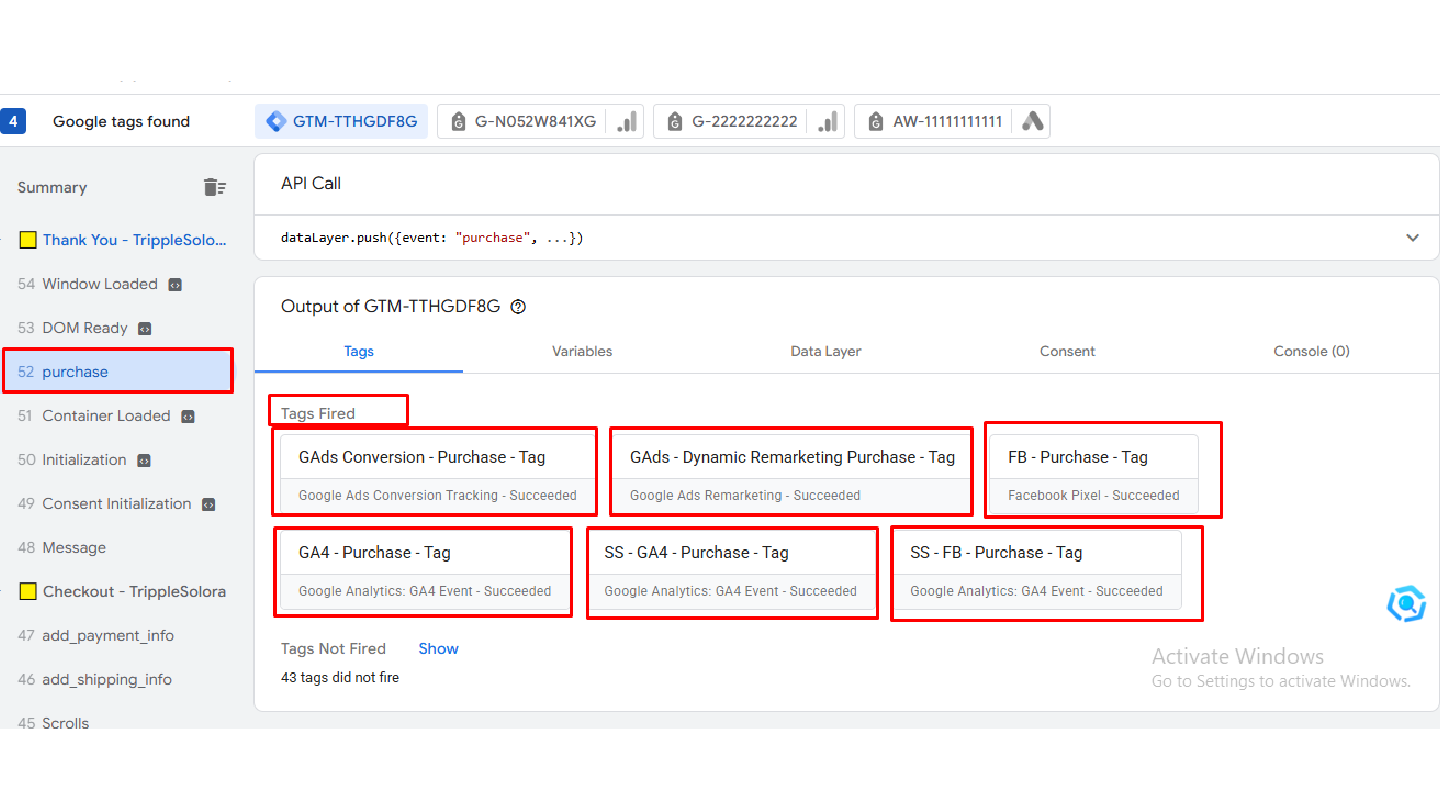This screenshot has width=1440, height=810.
Task: Show the tags not fired list
Action: (438, 649)
